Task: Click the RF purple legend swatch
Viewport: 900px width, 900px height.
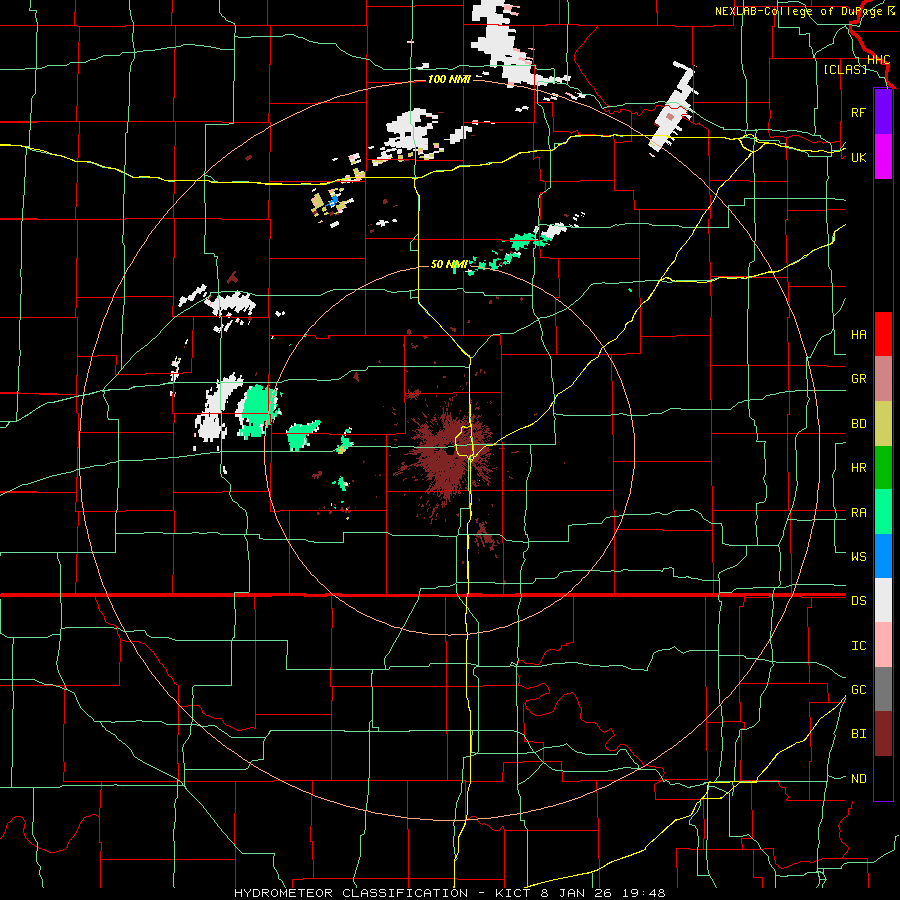Action: 883,112
